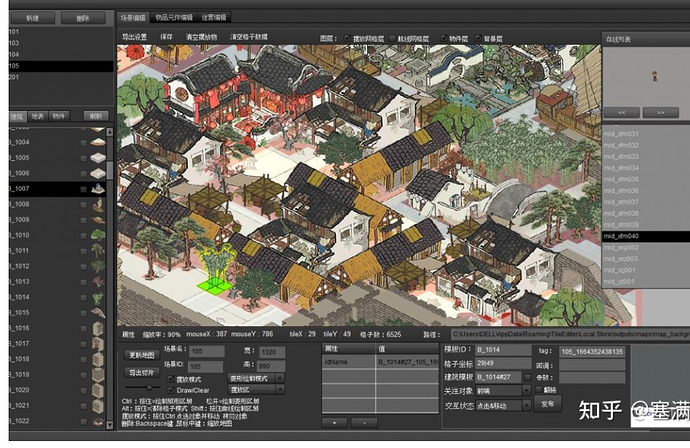
Task: Tick the checkbox beside B_1010
Action: click(83, 235)
